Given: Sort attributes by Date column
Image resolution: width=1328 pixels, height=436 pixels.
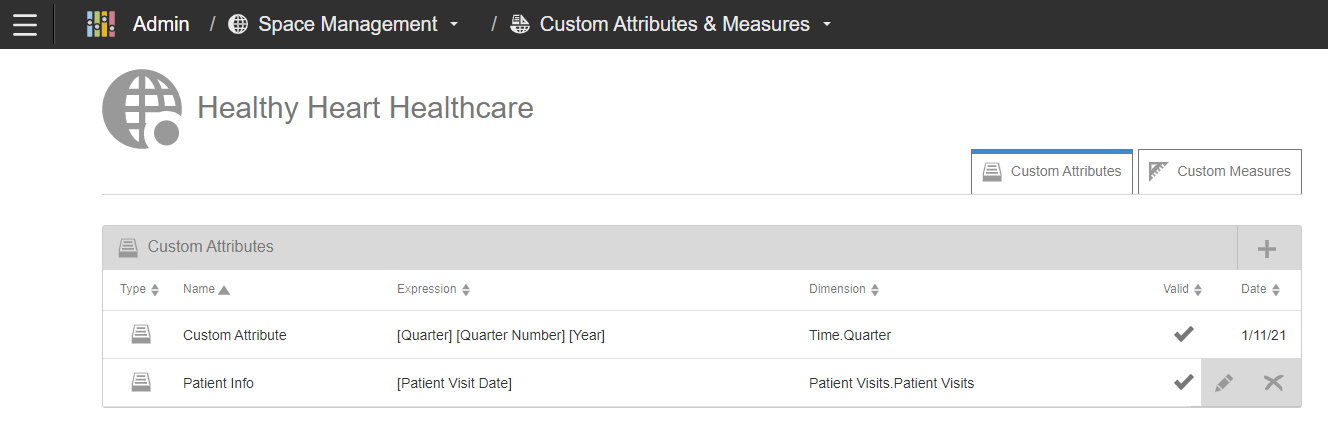Looking at the screenshot, I should click(1260, 289).
